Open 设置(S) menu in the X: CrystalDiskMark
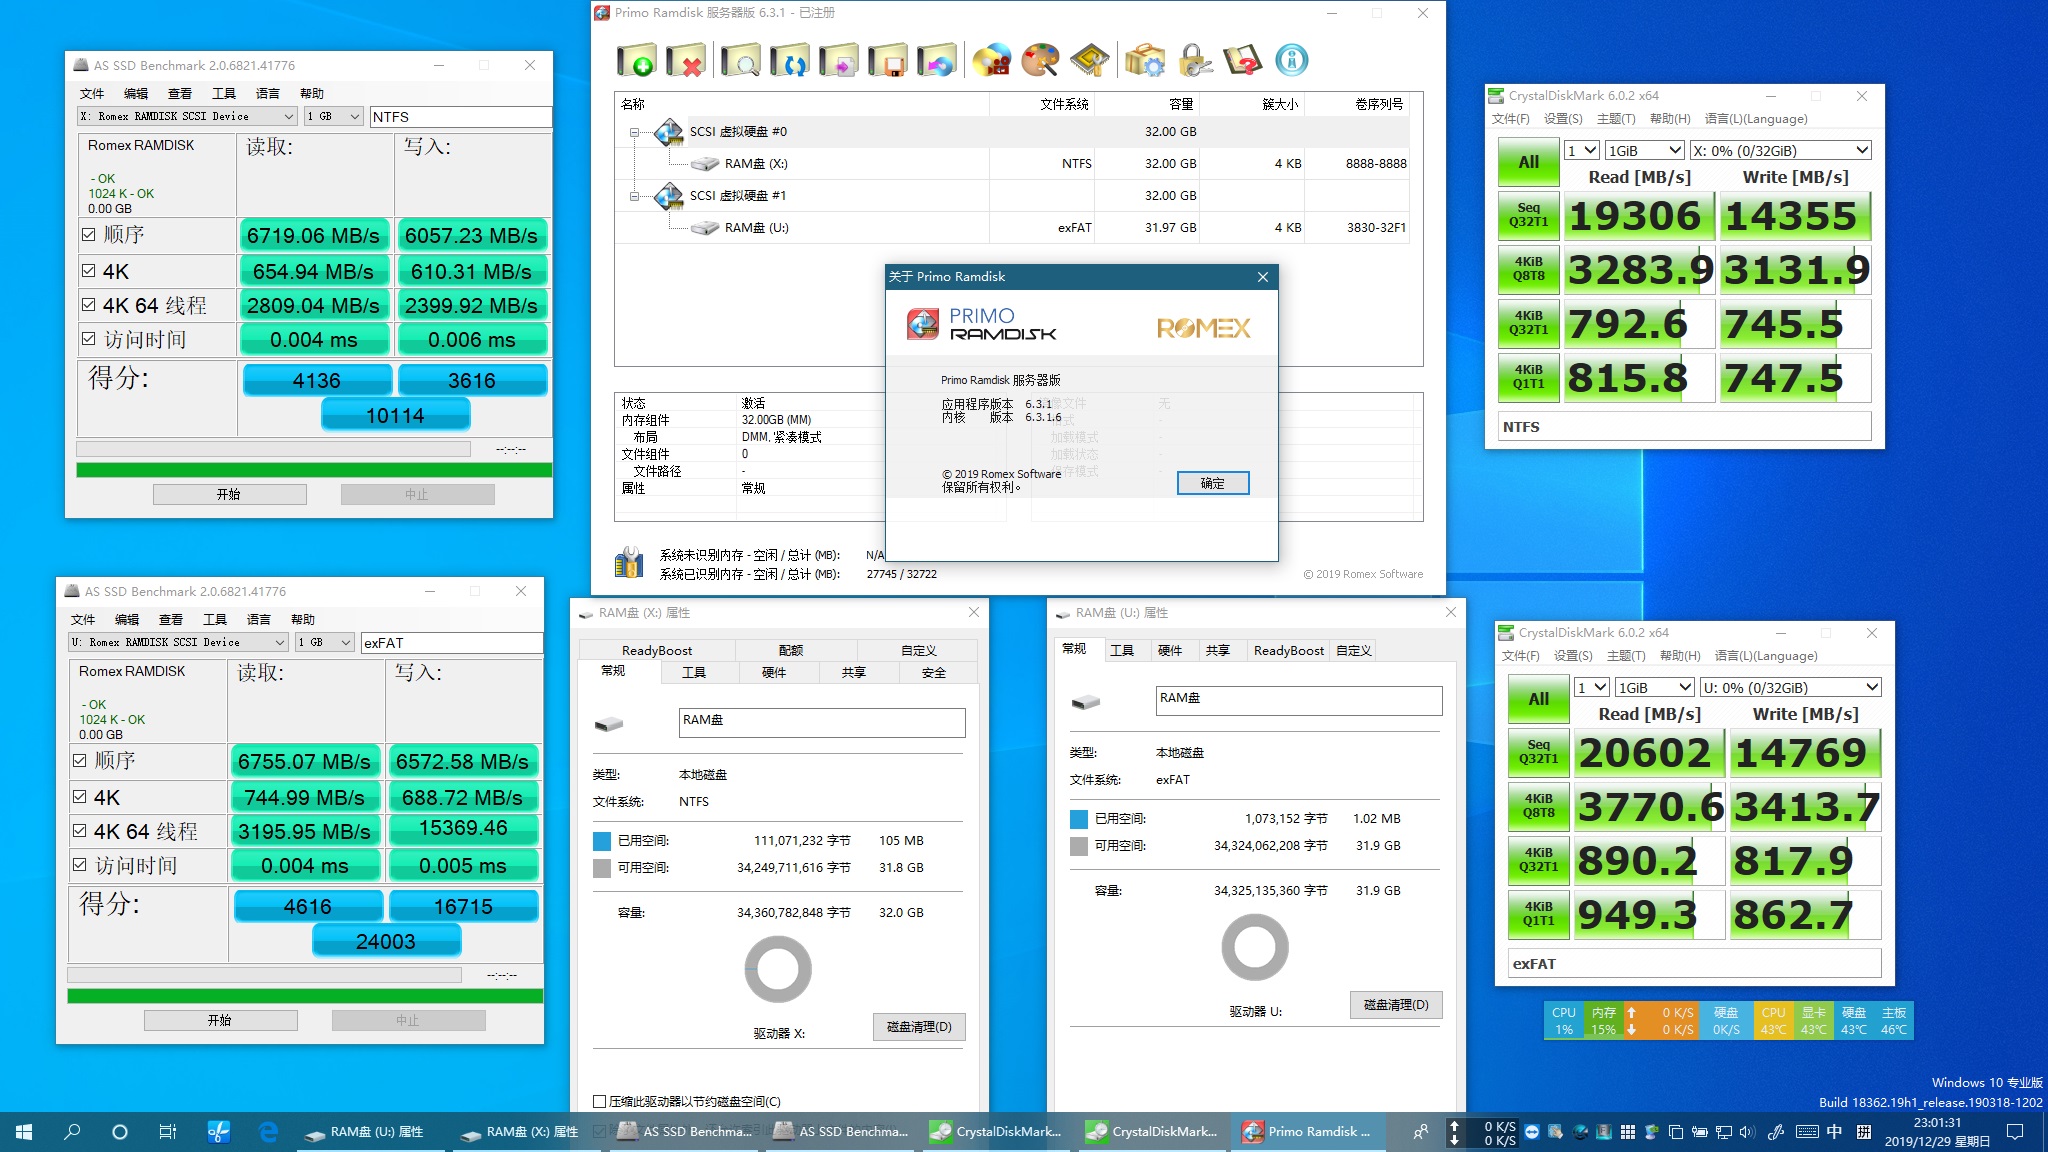2048x1152 pixels. point(1563,119)
